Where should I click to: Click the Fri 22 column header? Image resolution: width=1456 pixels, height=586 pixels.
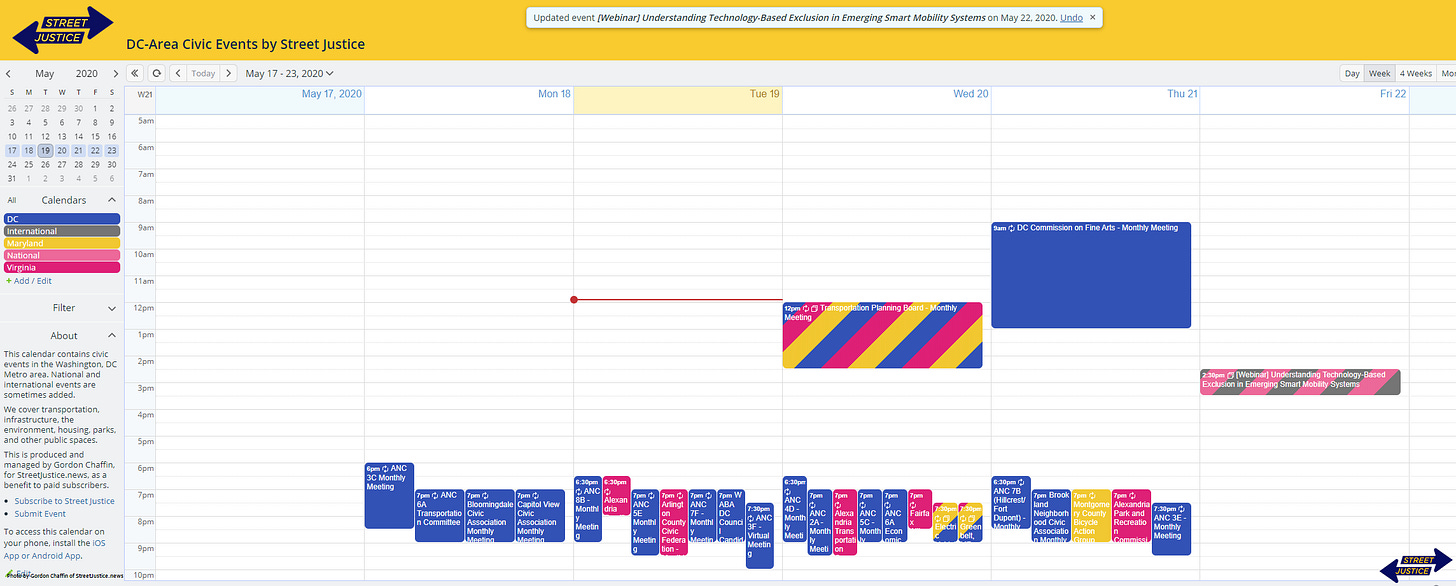pos(1393,94)
